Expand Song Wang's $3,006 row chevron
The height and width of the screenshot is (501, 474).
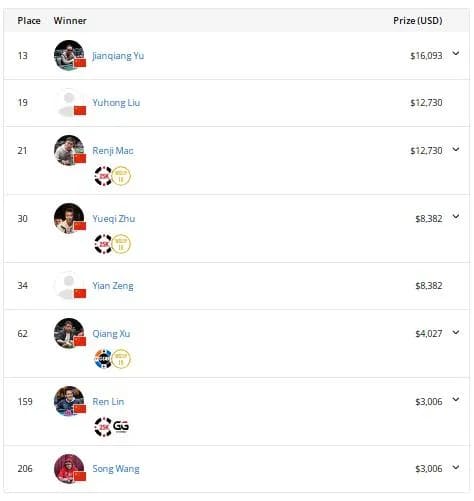456,467
